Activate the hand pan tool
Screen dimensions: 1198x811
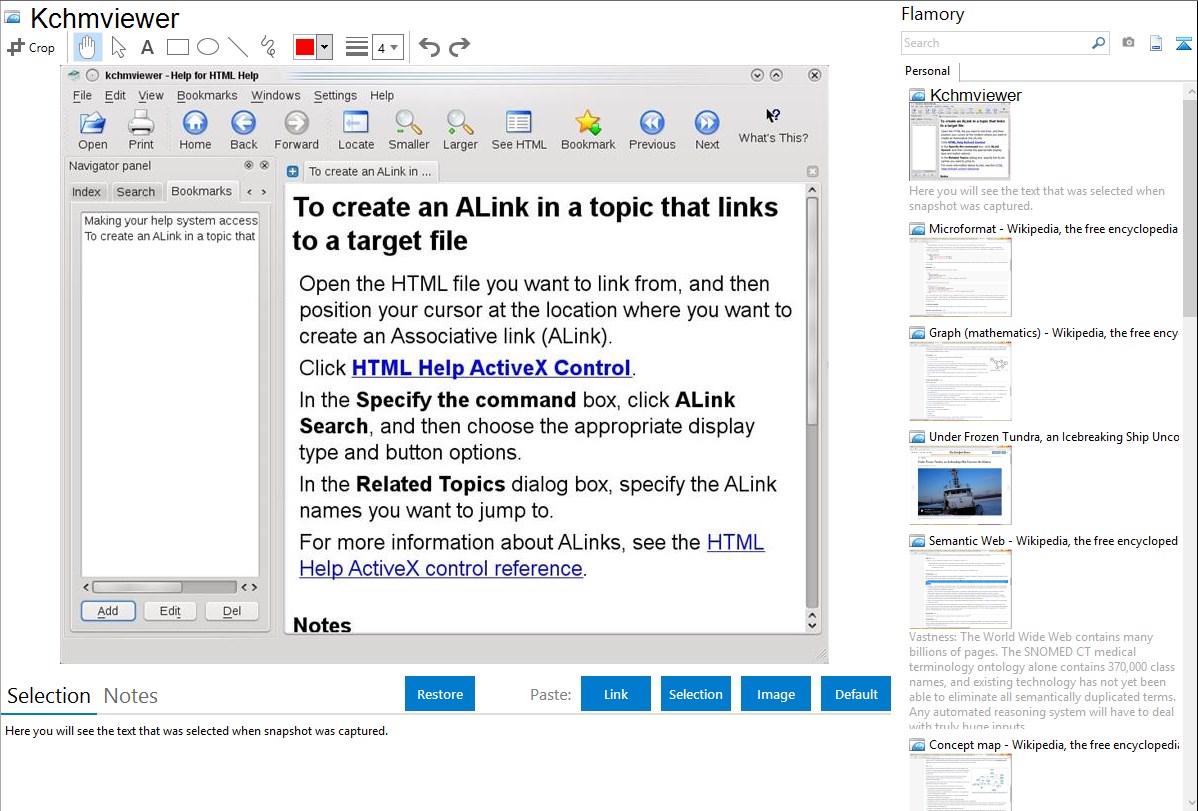87,47
